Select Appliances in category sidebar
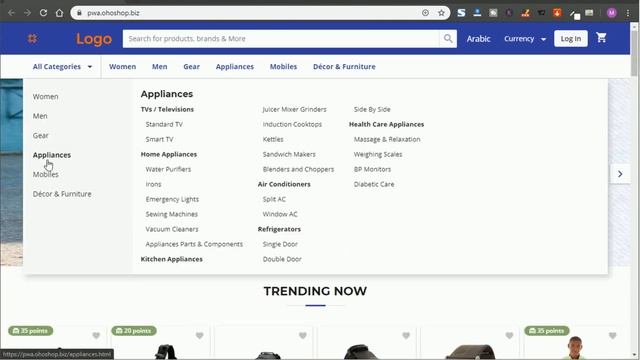This screenshot has height=360, width=640. click(52, 155)
